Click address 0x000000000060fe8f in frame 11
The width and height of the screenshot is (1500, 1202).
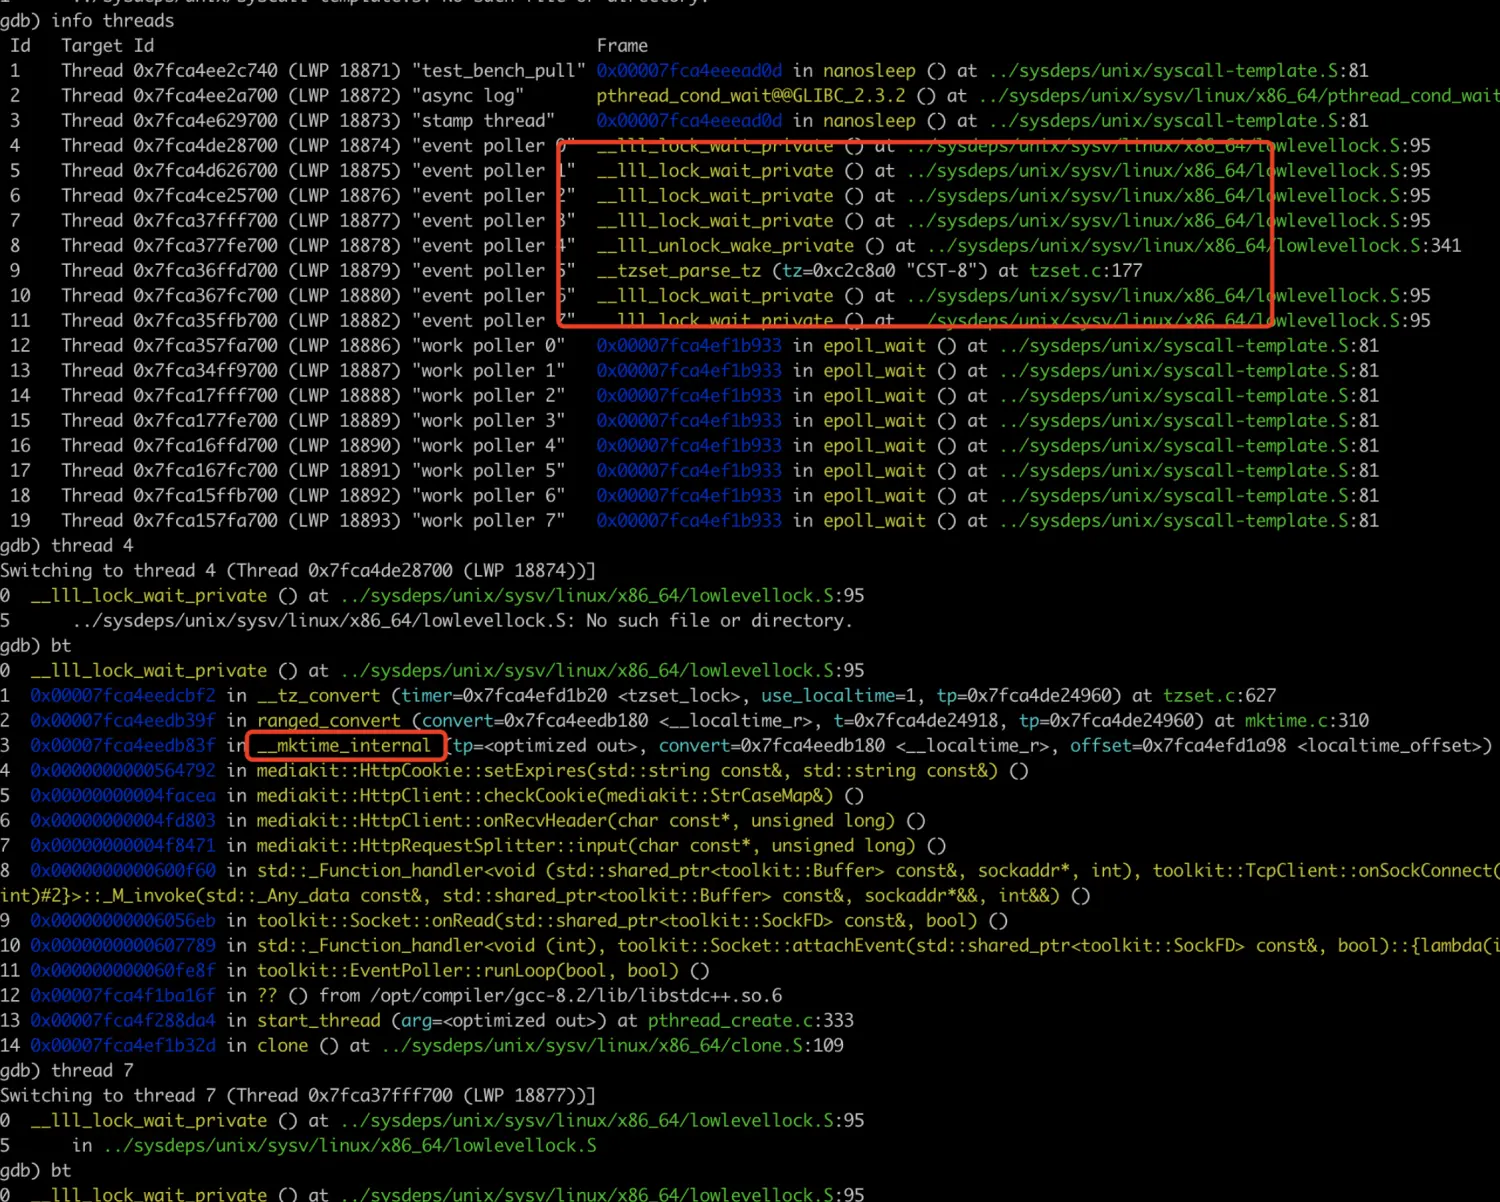(x=123, y=970)
